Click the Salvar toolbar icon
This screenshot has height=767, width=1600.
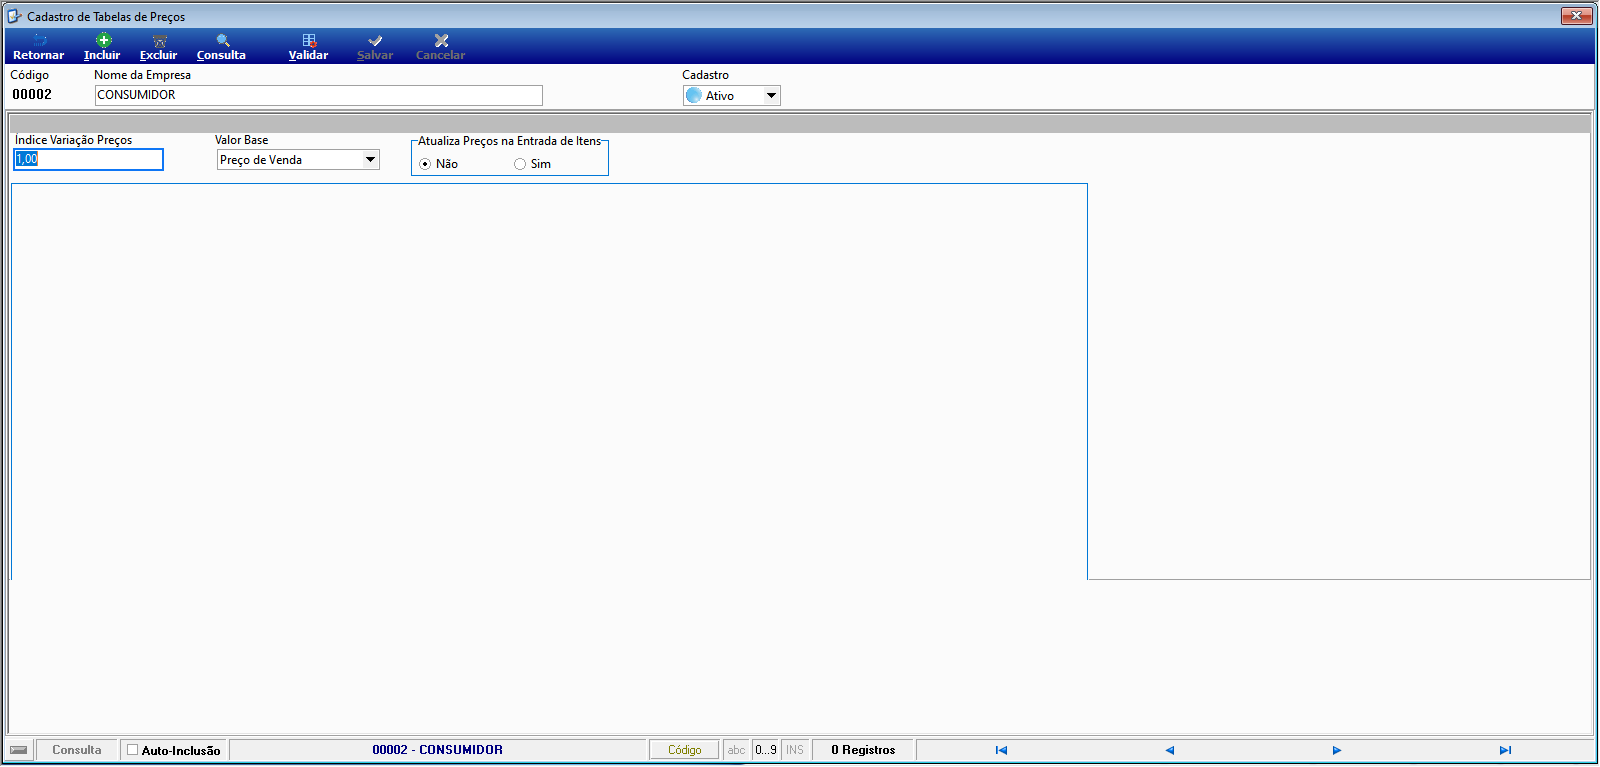[x=375, y=48]
